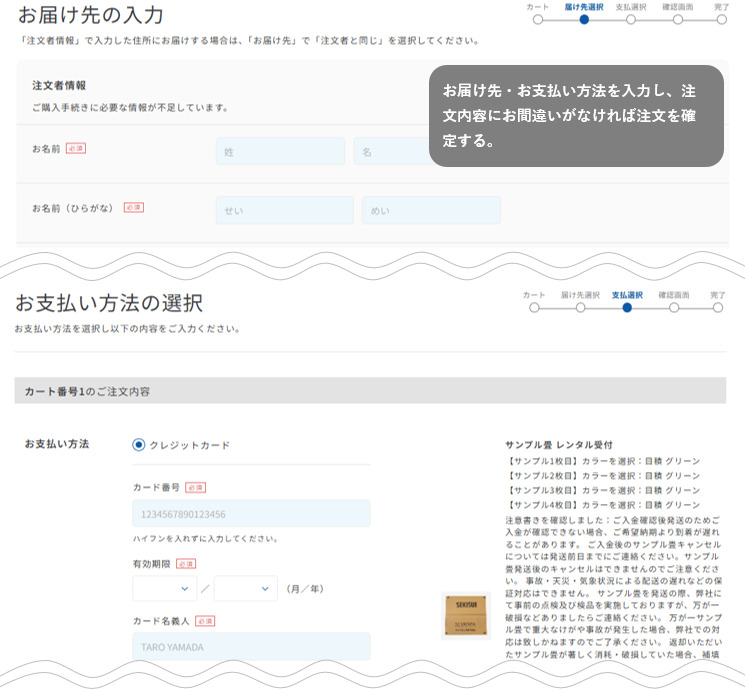Click the 【サンプル3枚目】 color option line
The width and height of the screenshot is (745, 689).
[602, 490]
